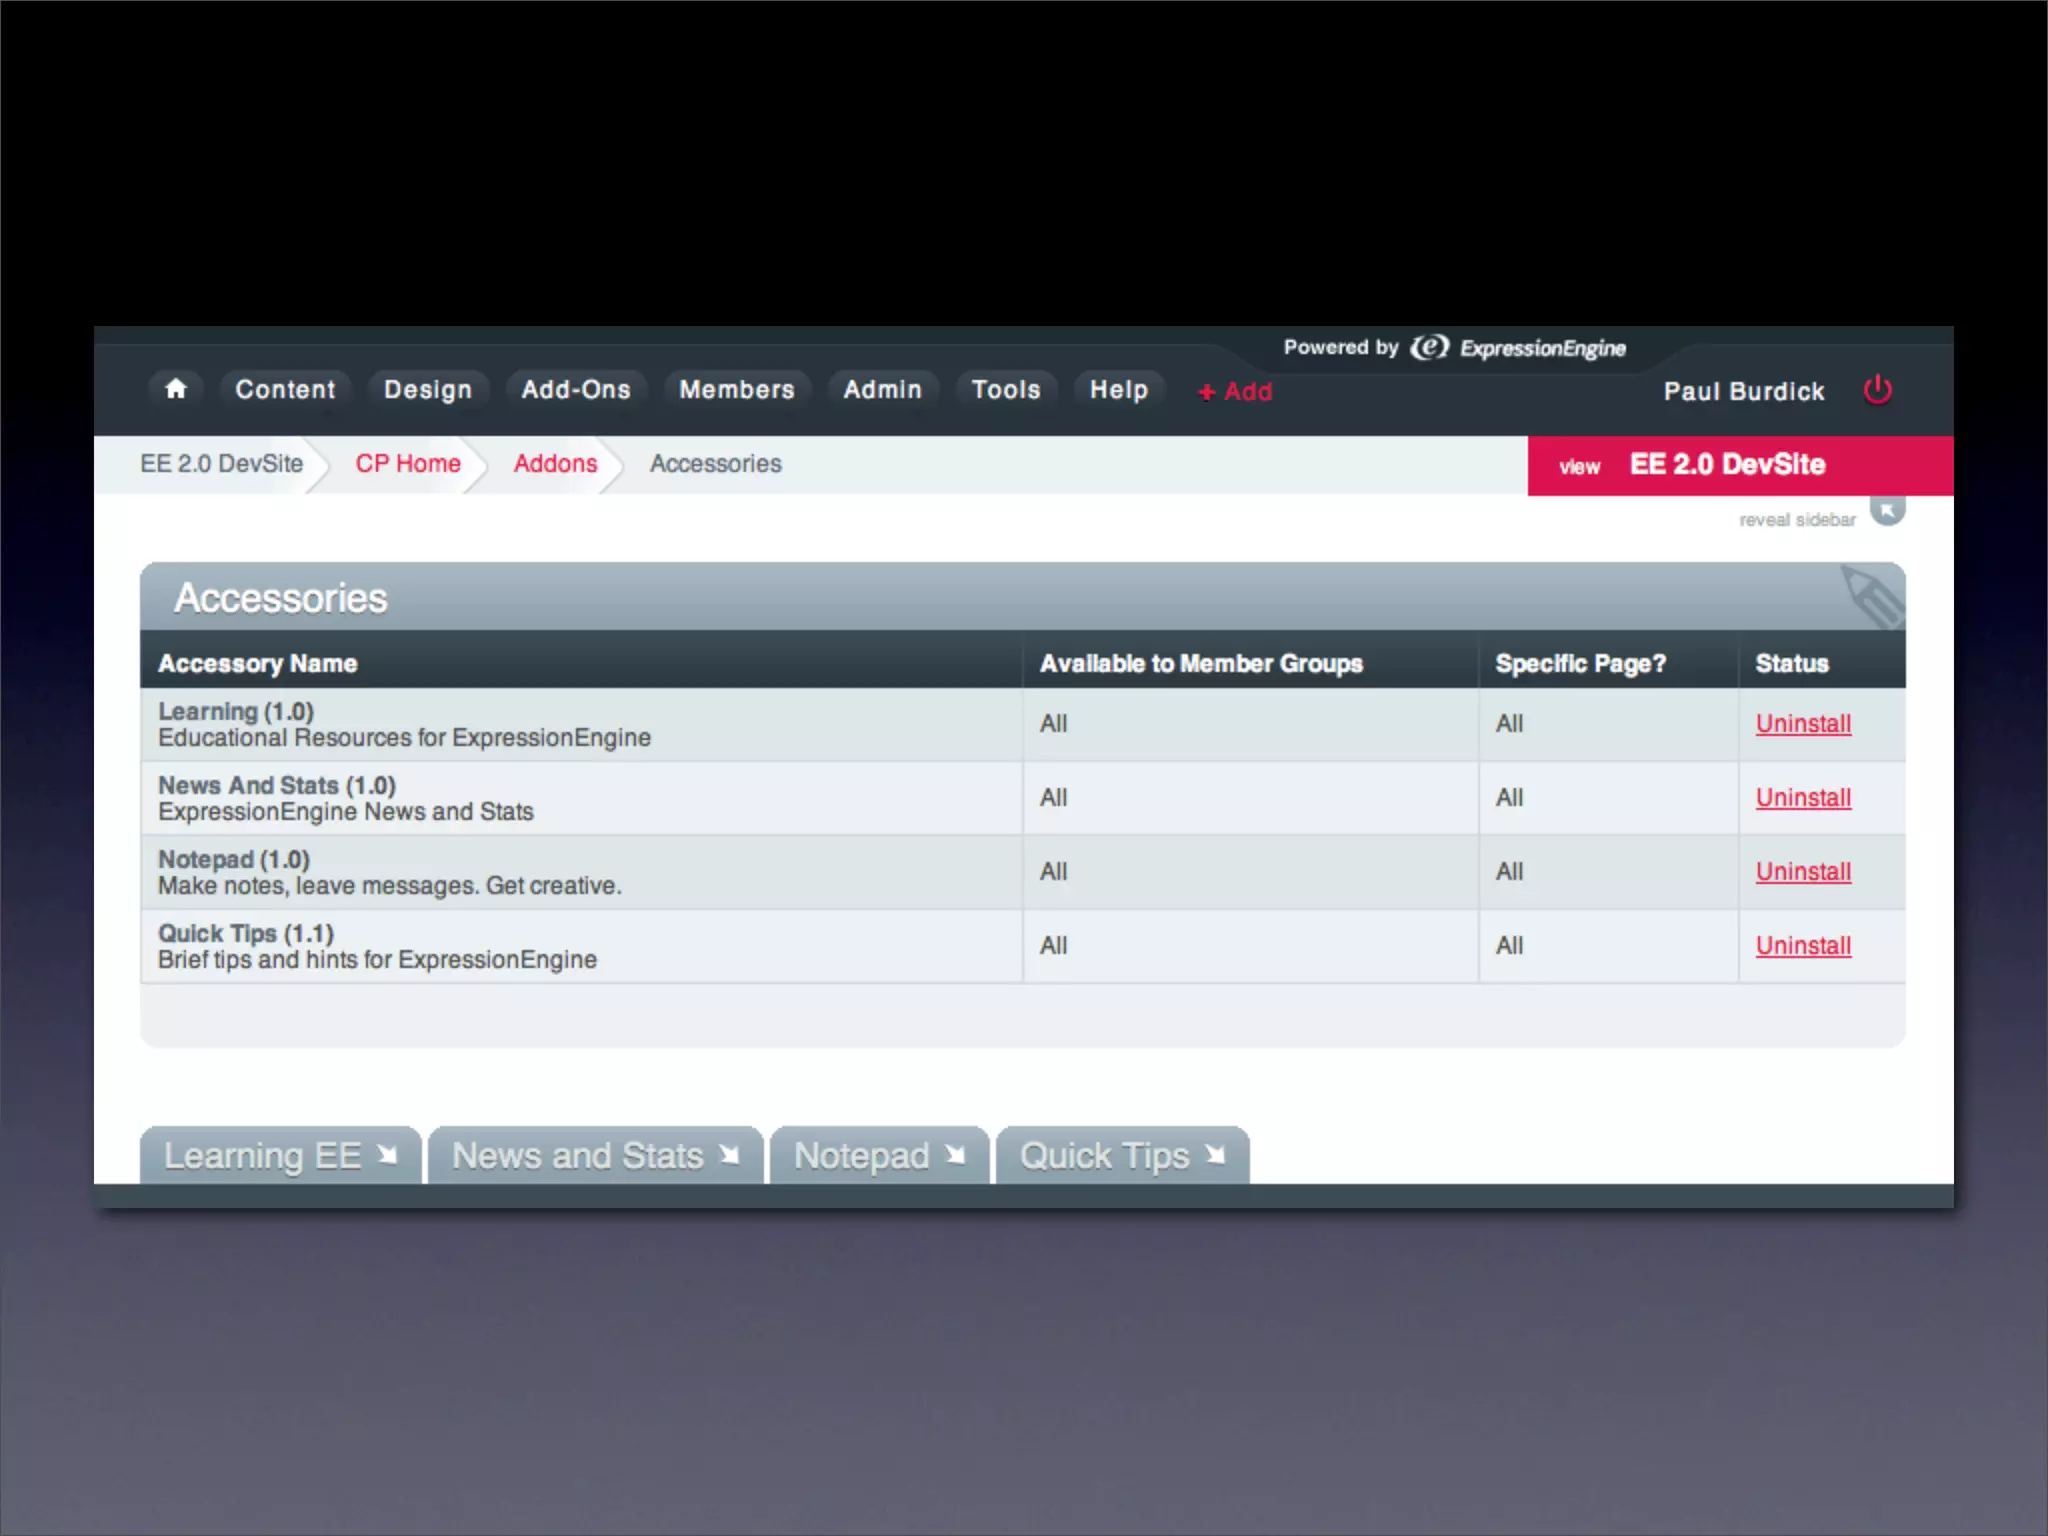Click the reveal sidebar arrow icon
The image size is (2048, 1536).
tap(1887, 511)
